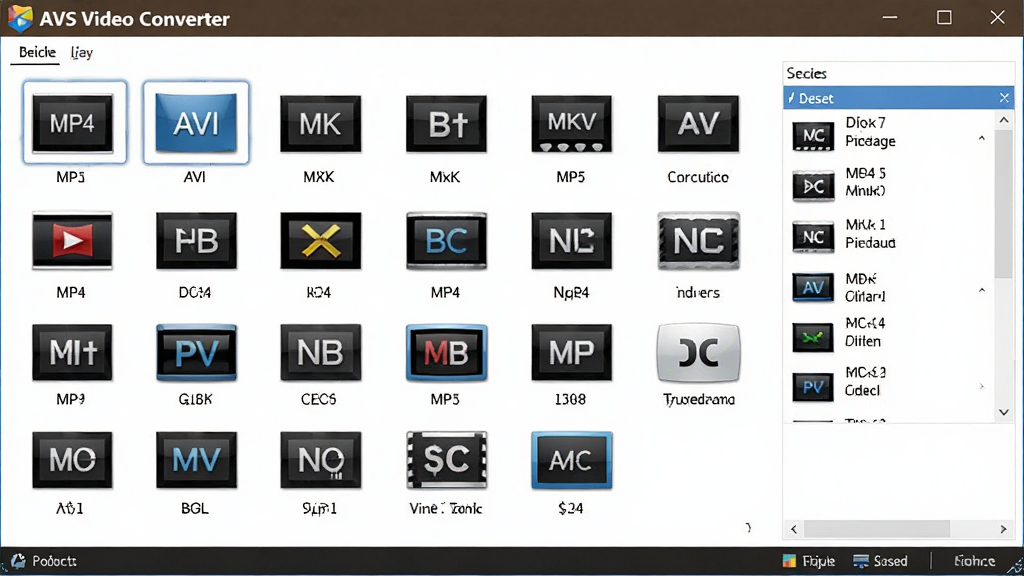Open the red play-button video icon
Image resolution: width=1024 pixels, height=576 pixels.
(72, 240)
